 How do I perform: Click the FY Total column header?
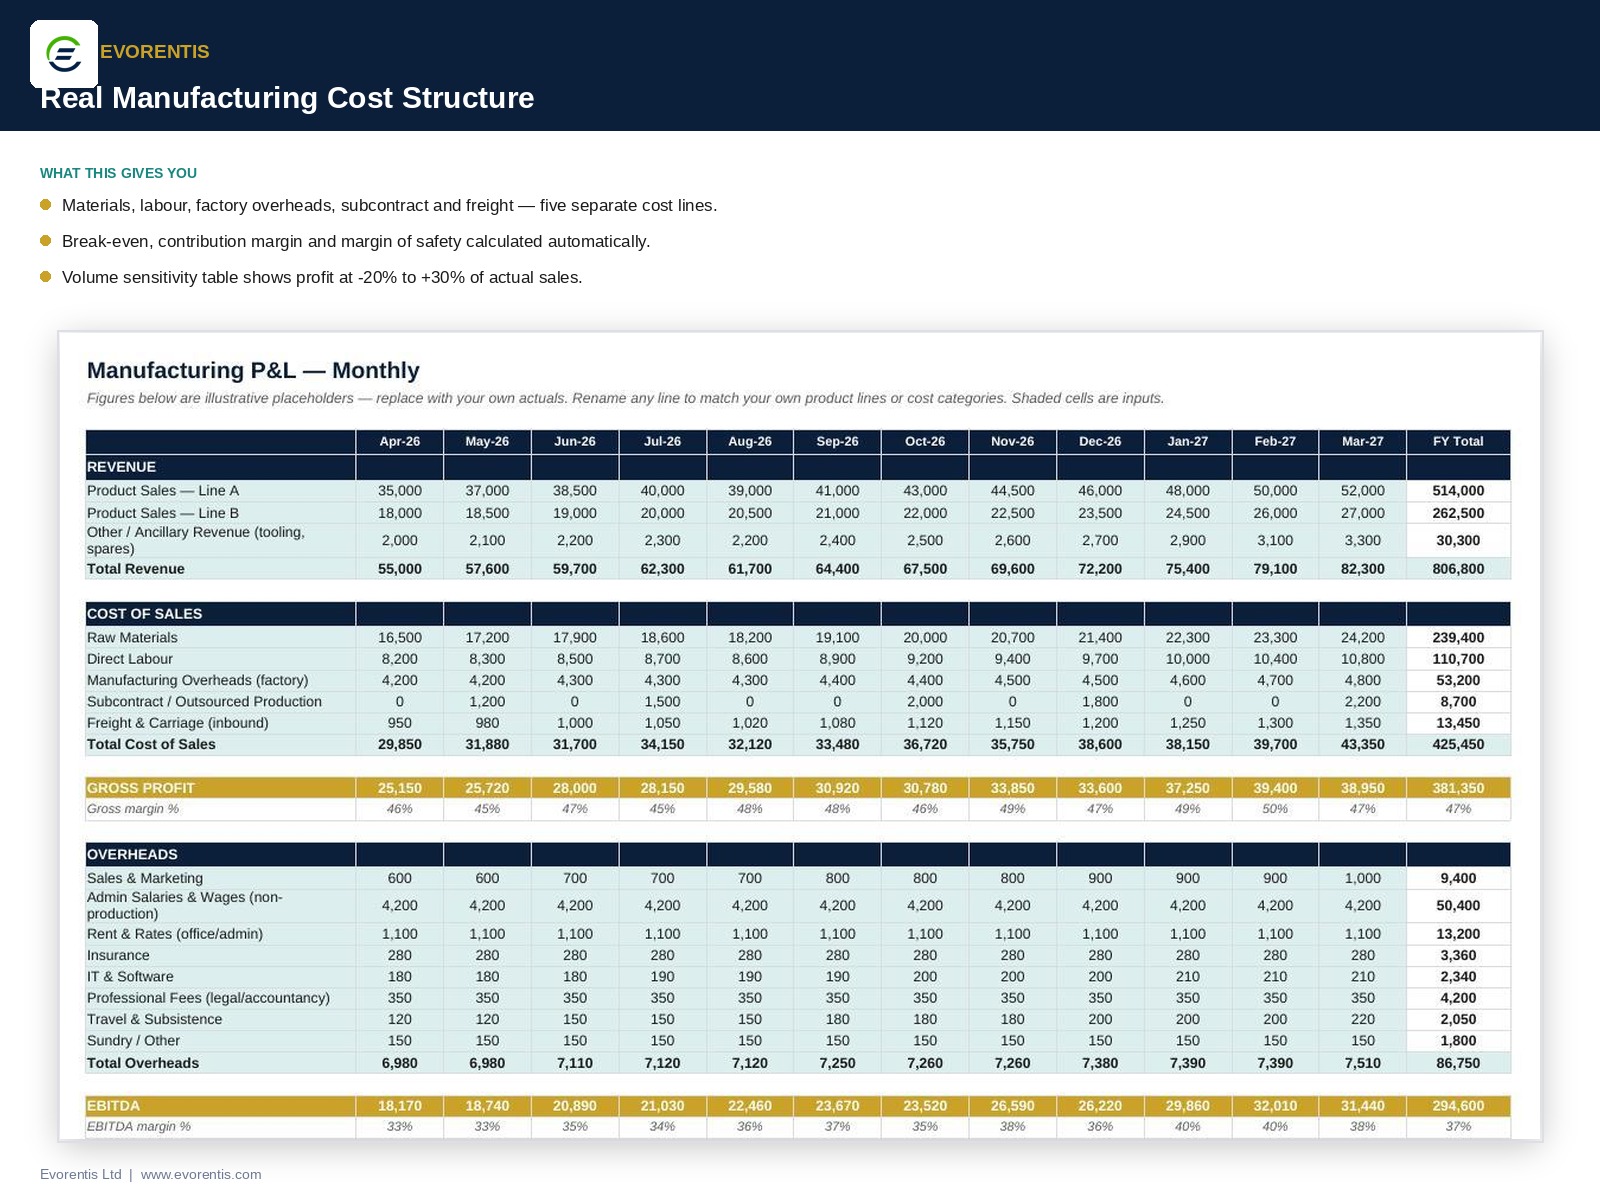pyautogui.click(x=1458, y=441)
